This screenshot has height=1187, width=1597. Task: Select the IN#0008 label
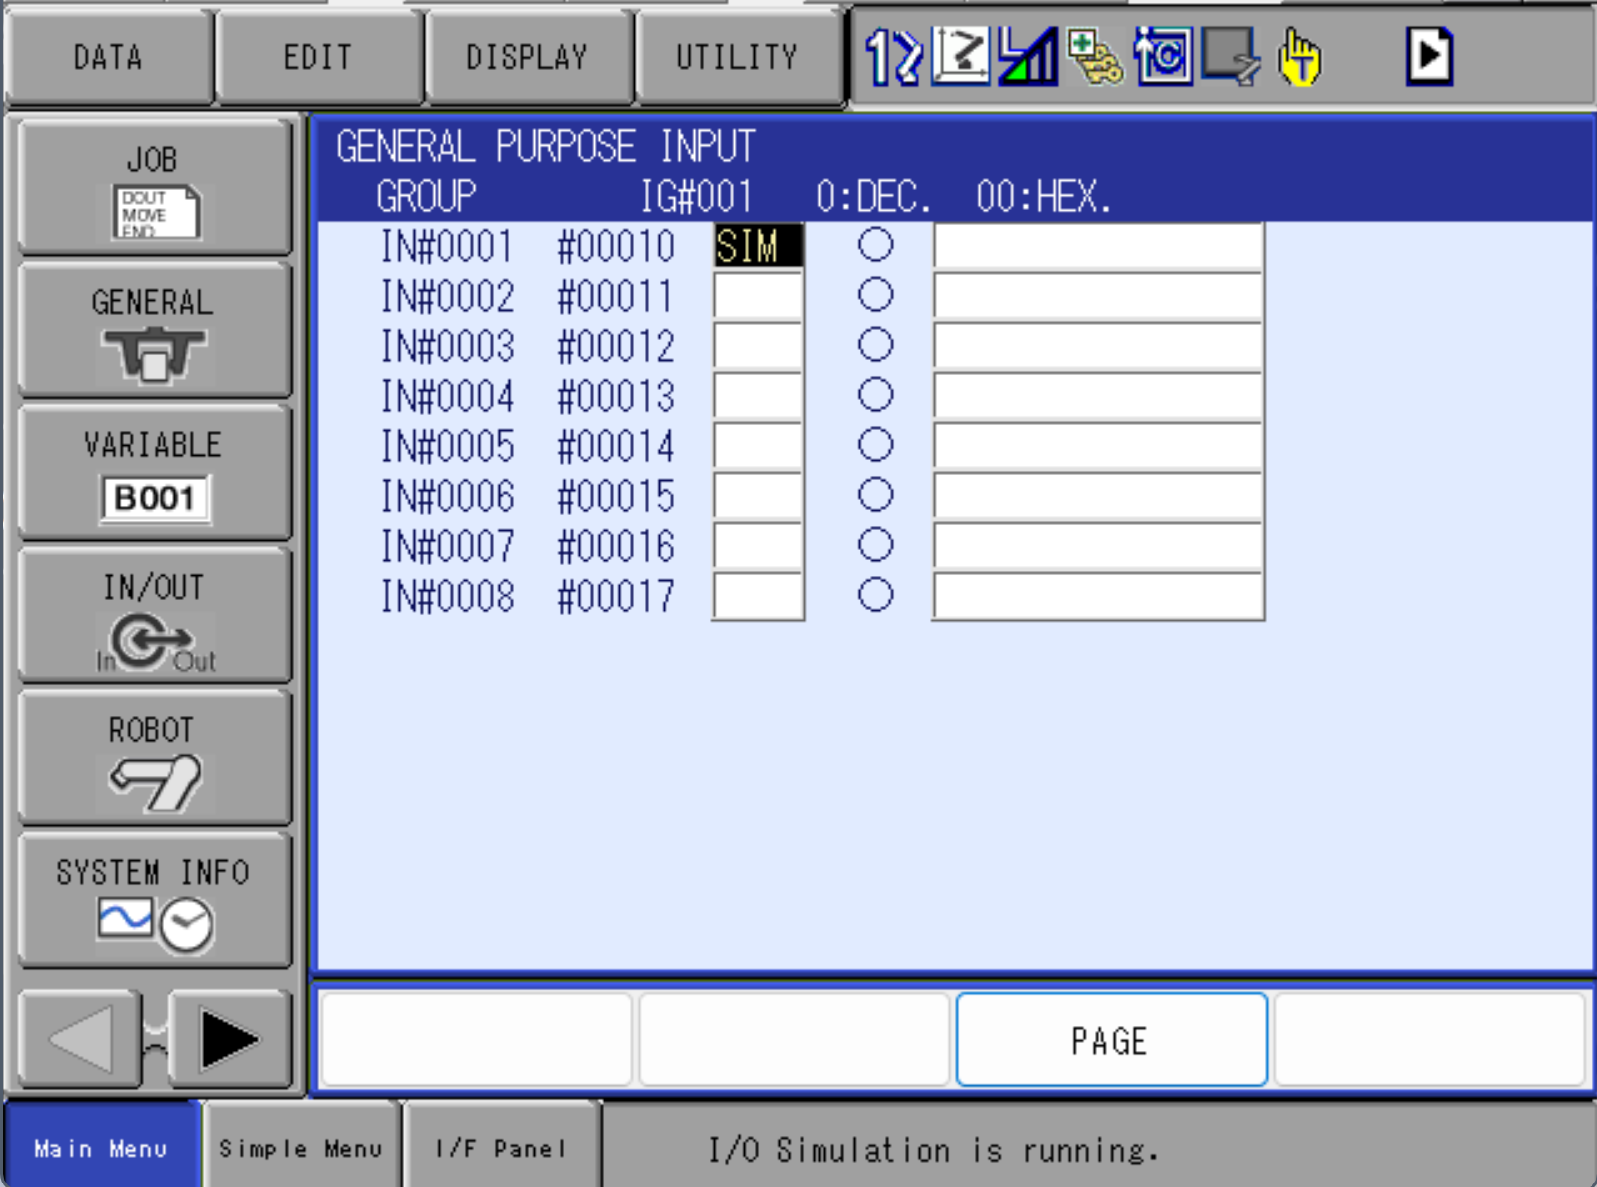(x=447, y=596)
